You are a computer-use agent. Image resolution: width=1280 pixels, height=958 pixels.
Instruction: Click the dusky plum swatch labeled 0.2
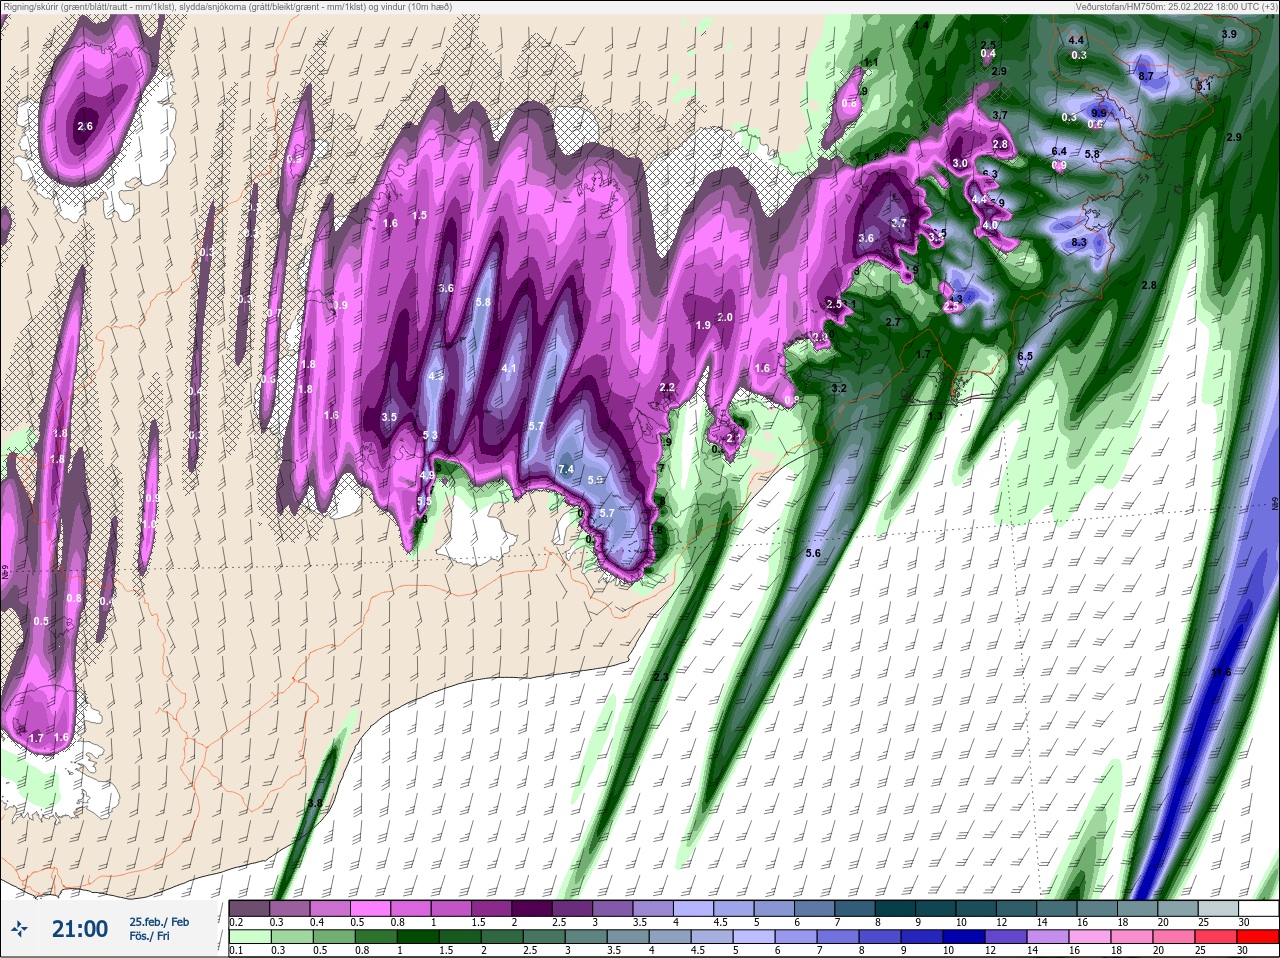[247, 908]
